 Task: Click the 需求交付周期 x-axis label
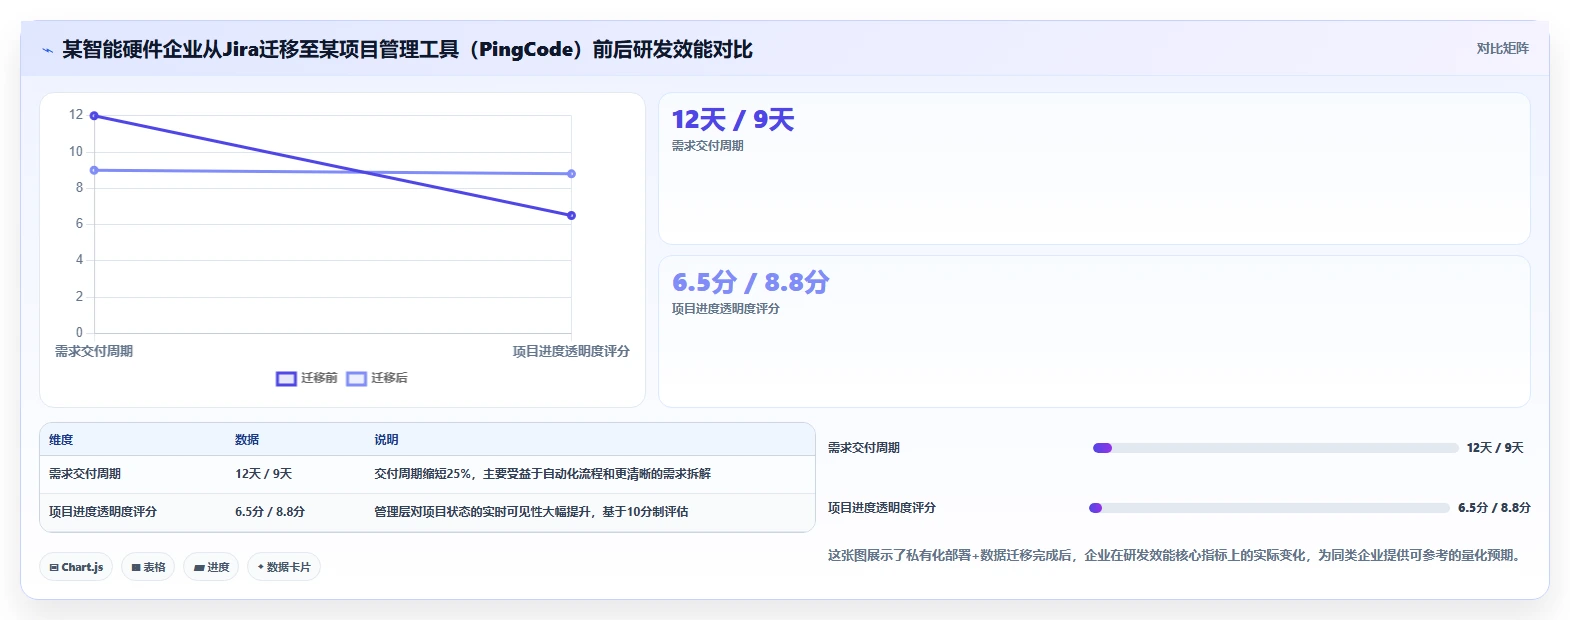coord(94,352)
